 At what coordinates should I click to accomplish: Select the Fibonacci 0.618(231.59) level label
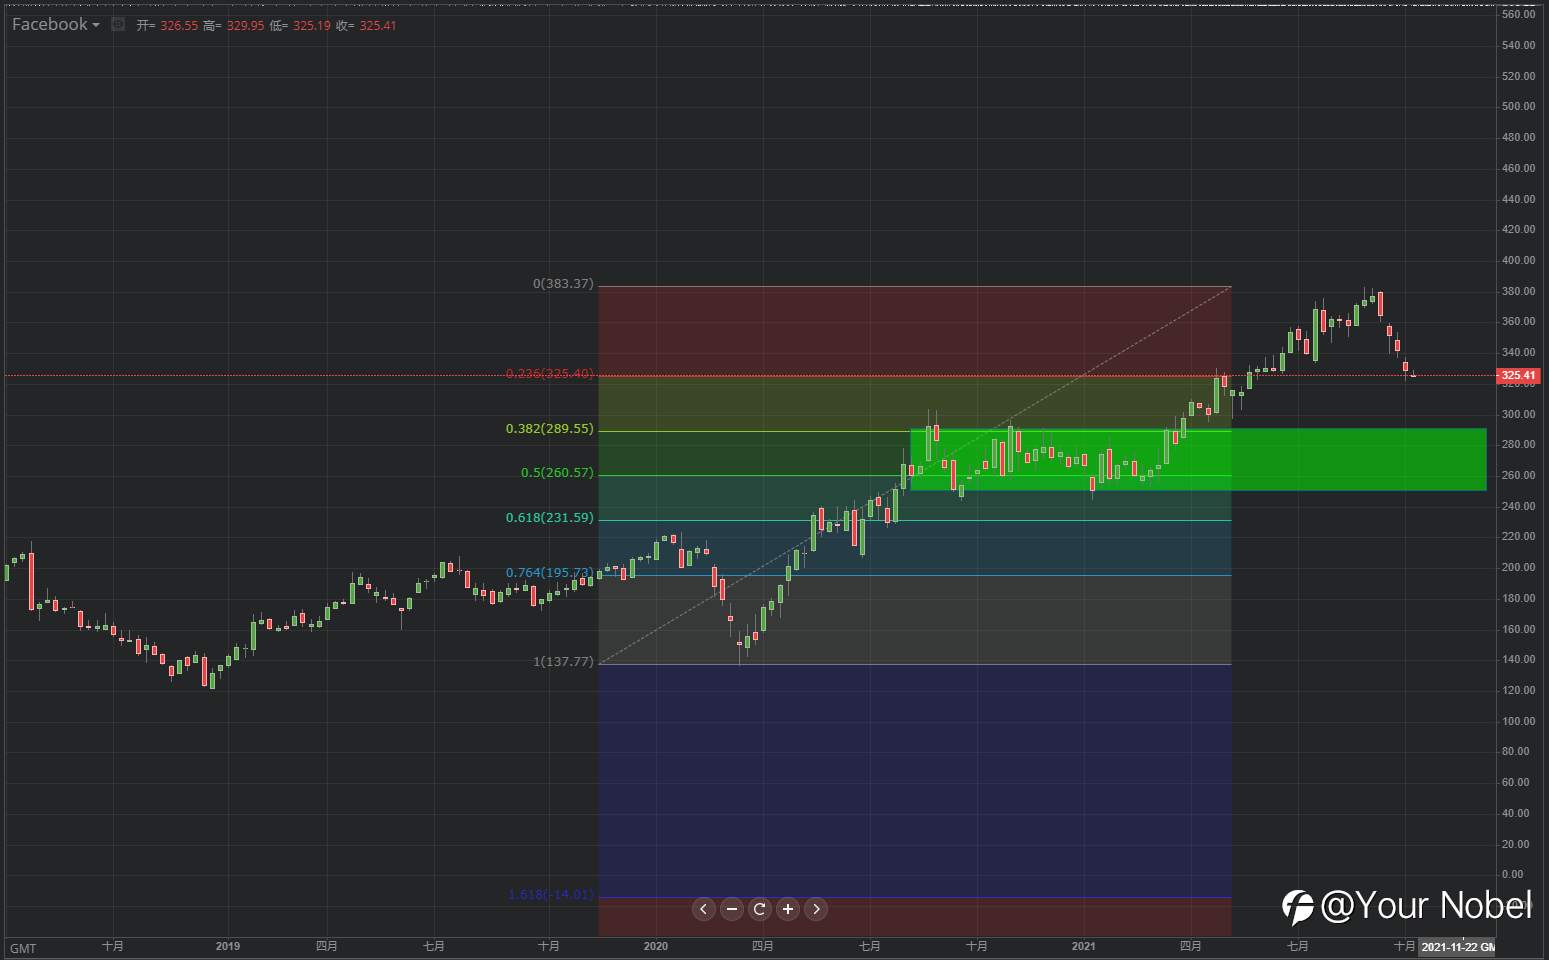tap(549, 518)
